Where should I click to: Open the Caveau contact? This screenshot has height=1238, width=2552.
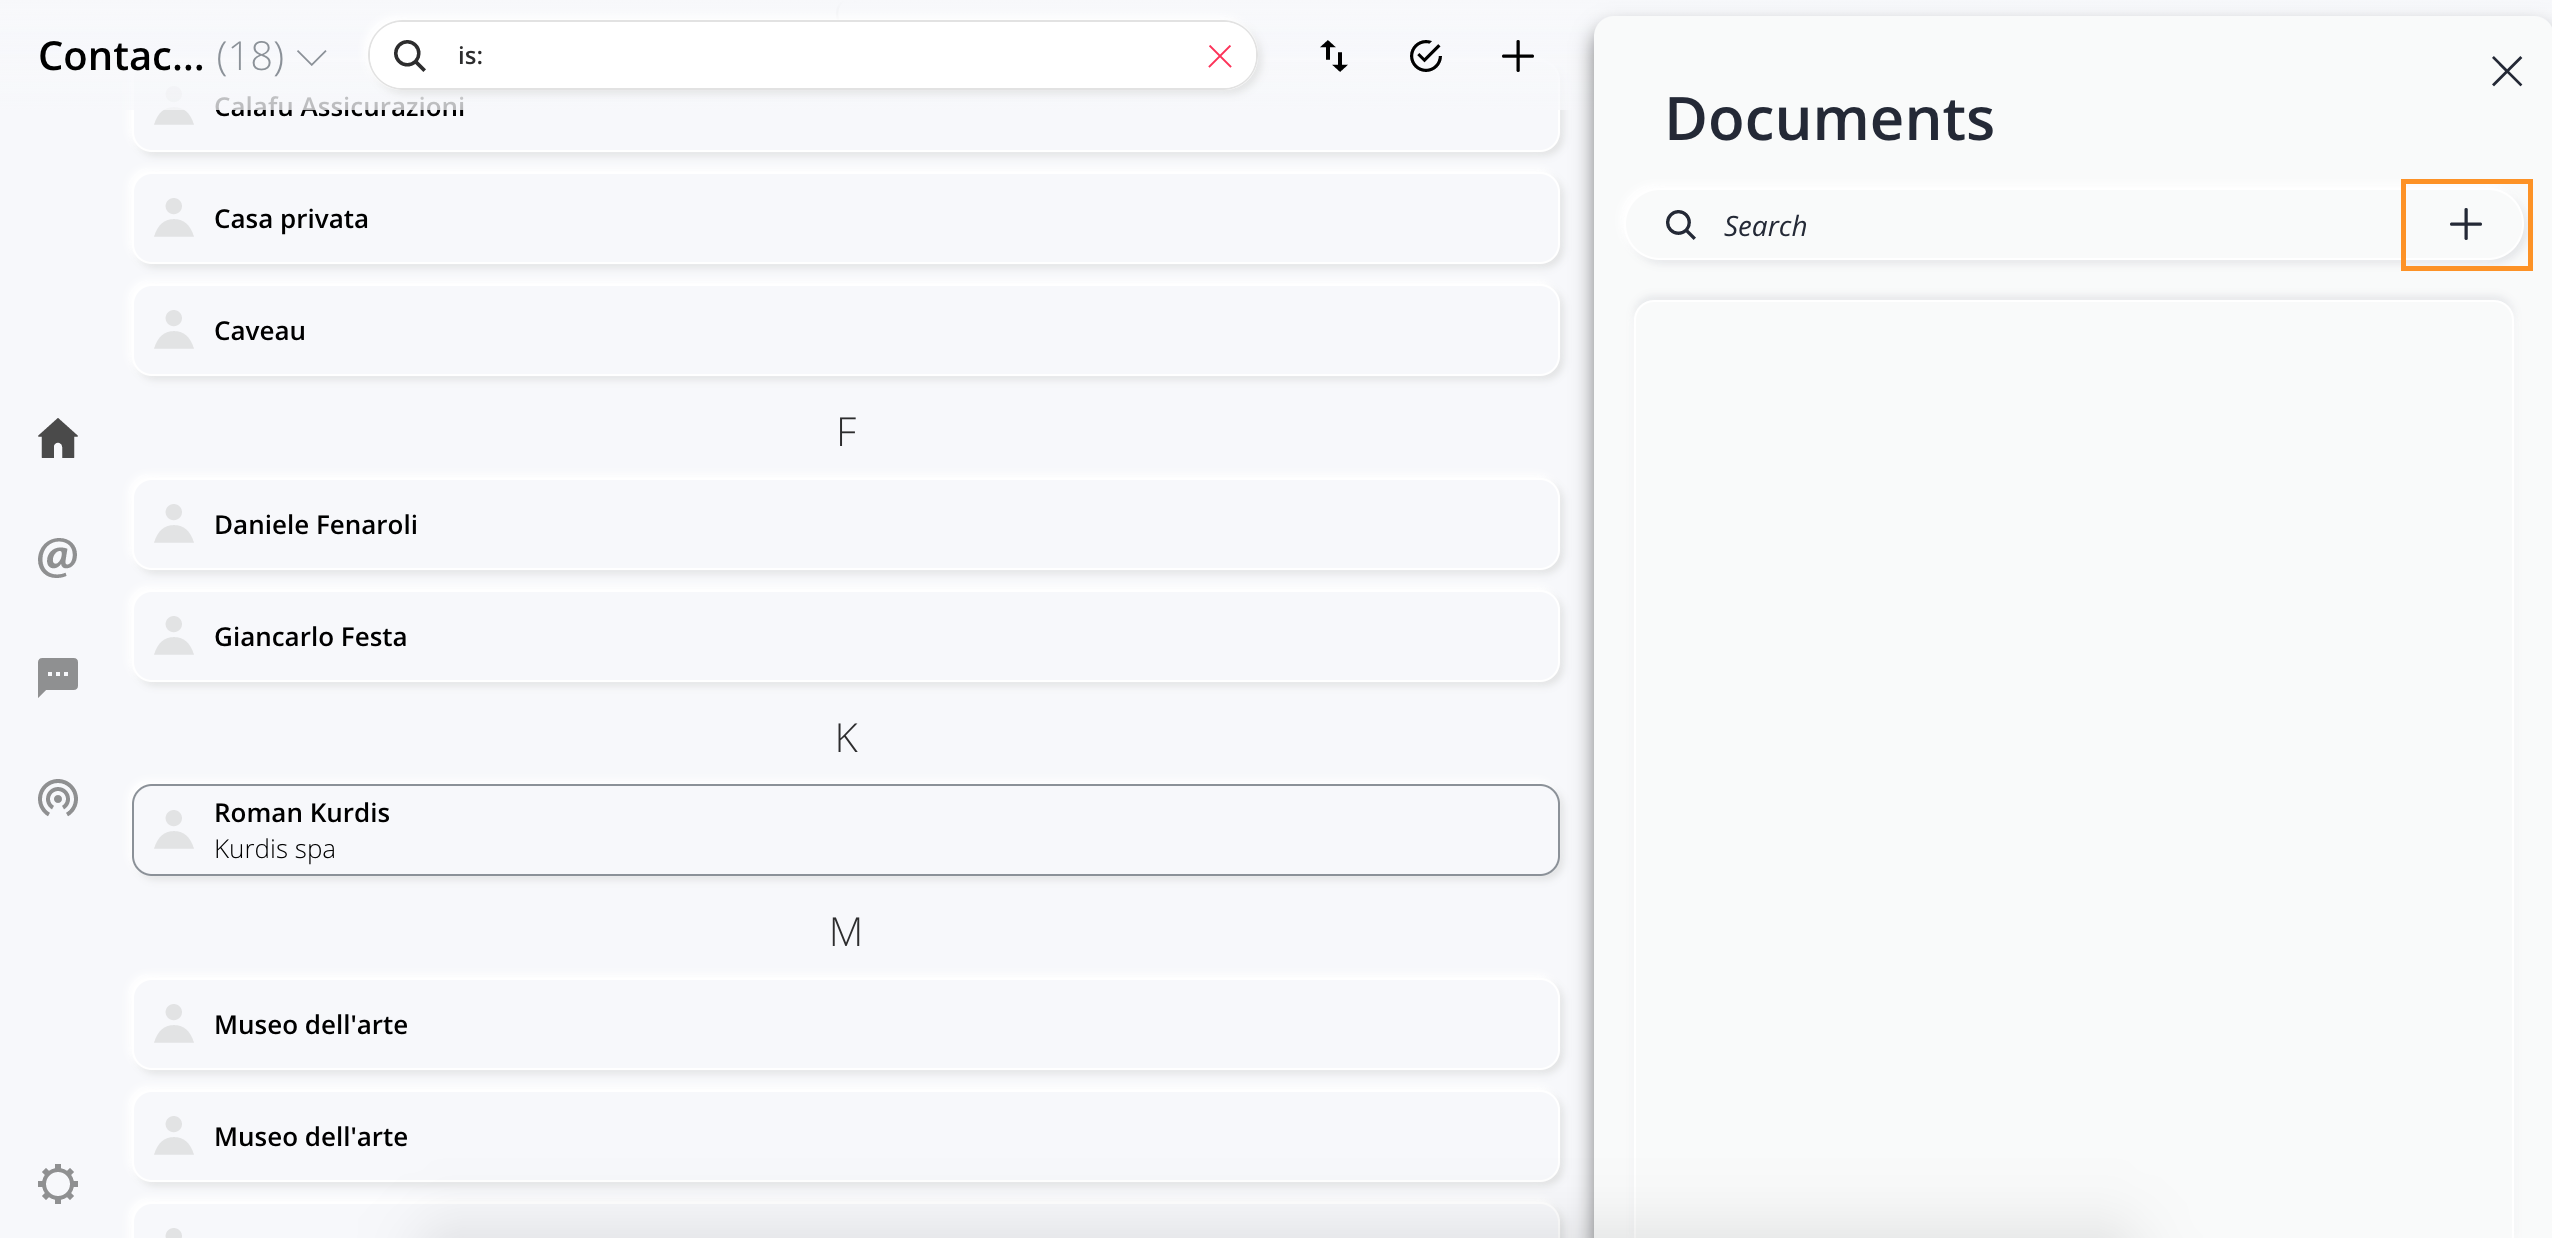pos(846,331)
